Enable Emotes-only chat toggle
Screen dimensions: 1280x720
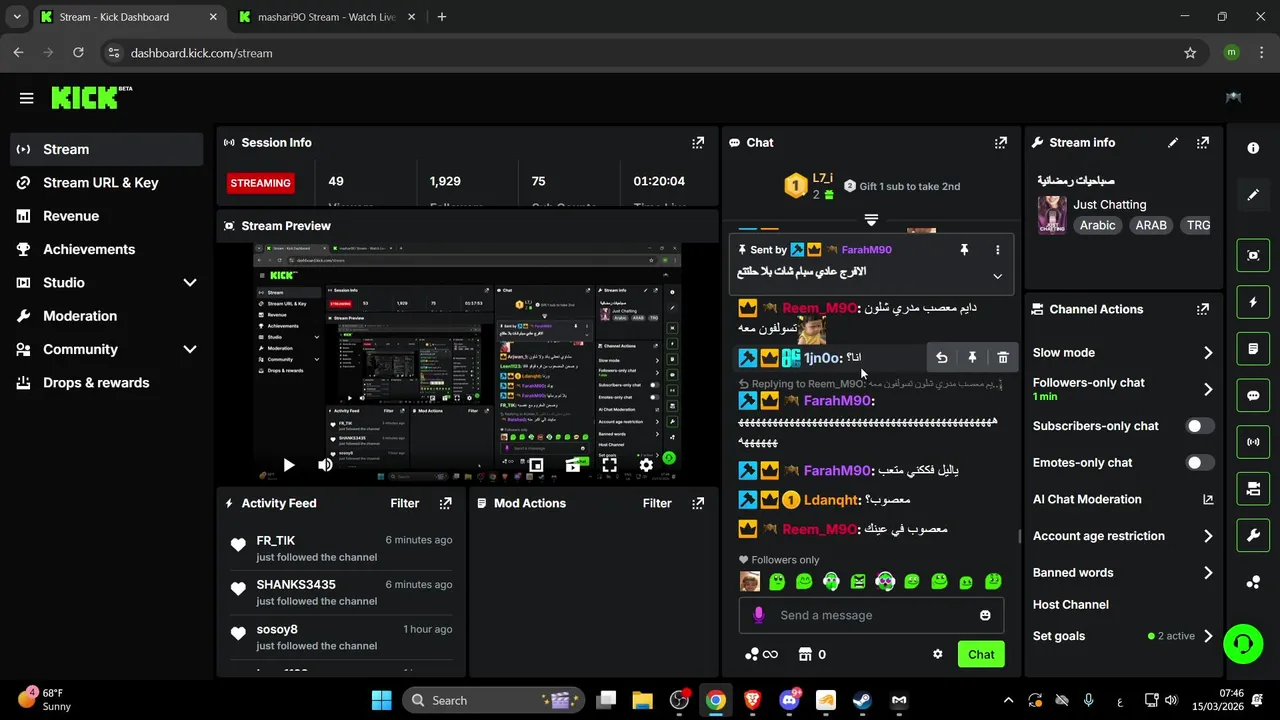pos(1200,463)
